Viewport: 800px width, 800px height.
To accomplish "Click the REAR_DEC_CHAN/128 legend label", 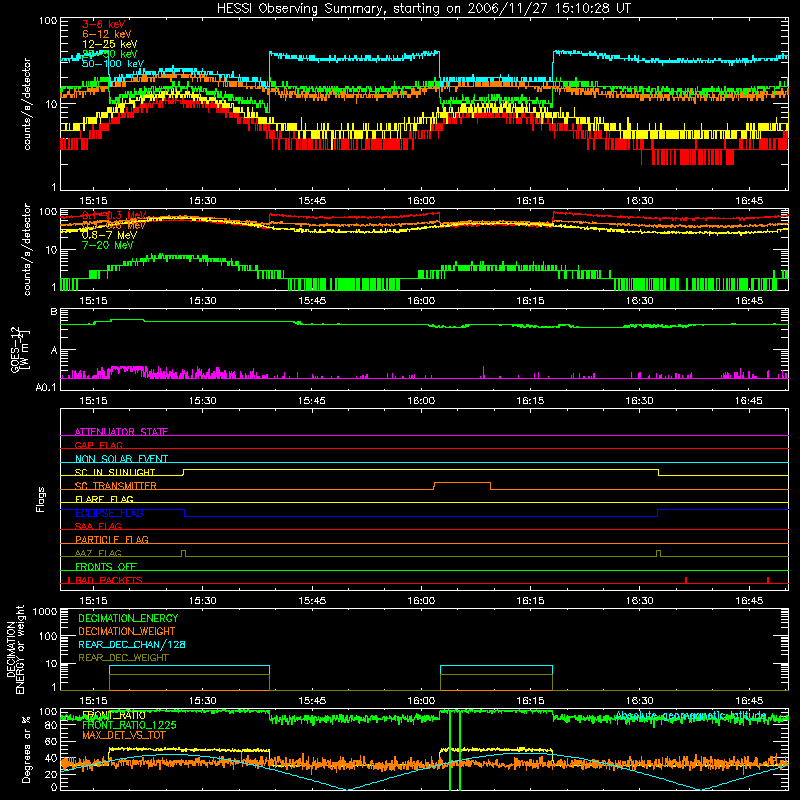I will (132, 644).
